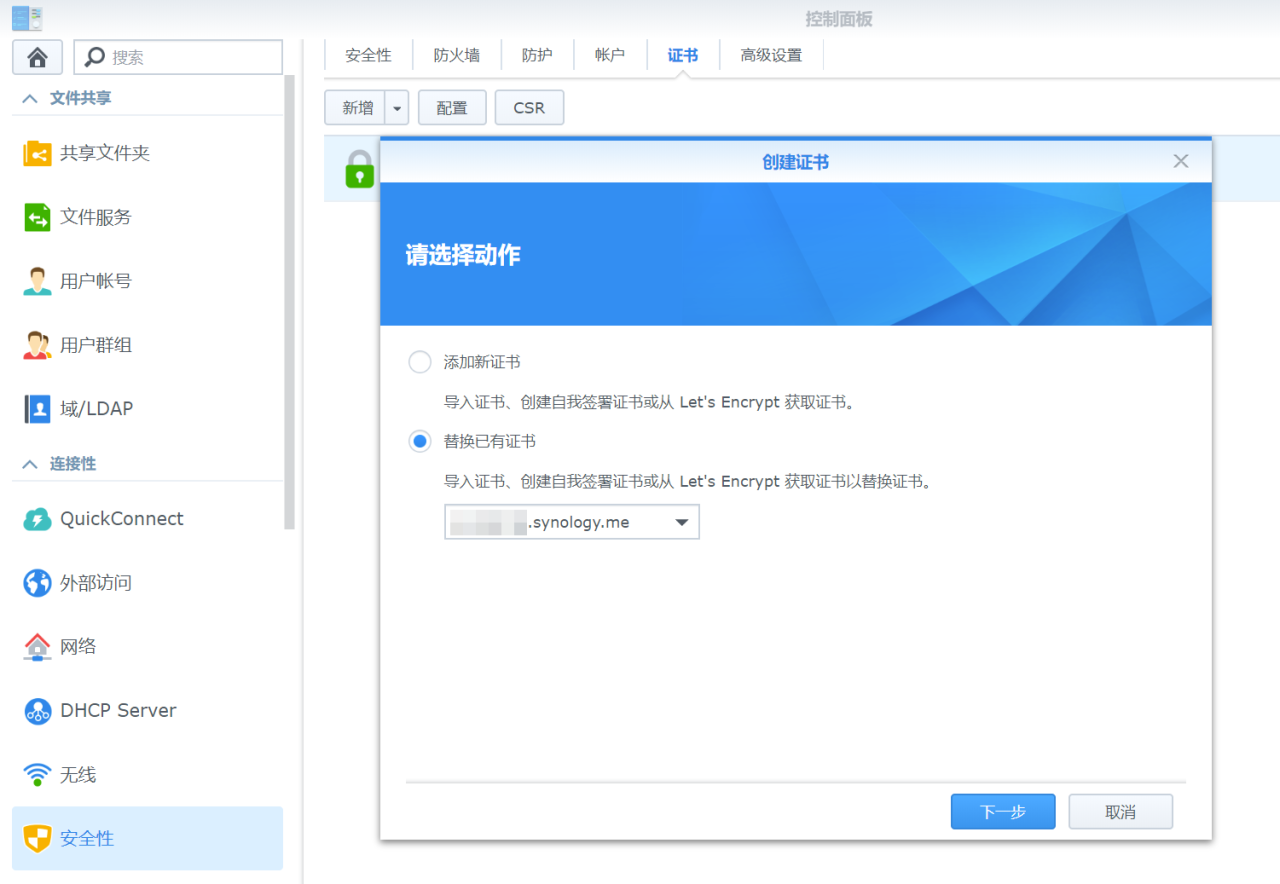This screenshot has width=1280, height=884.
Task: Click the 下一步 button
Action: pos(1002,811)
